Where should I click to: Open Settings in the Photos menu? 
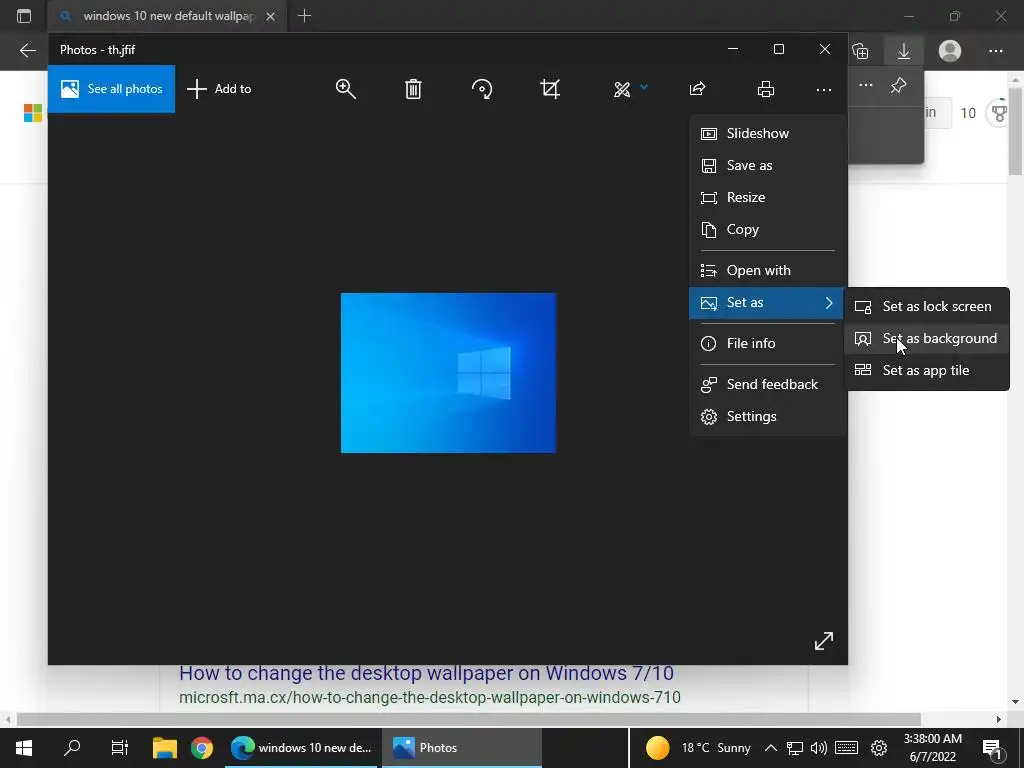click(x=767, y=416)
